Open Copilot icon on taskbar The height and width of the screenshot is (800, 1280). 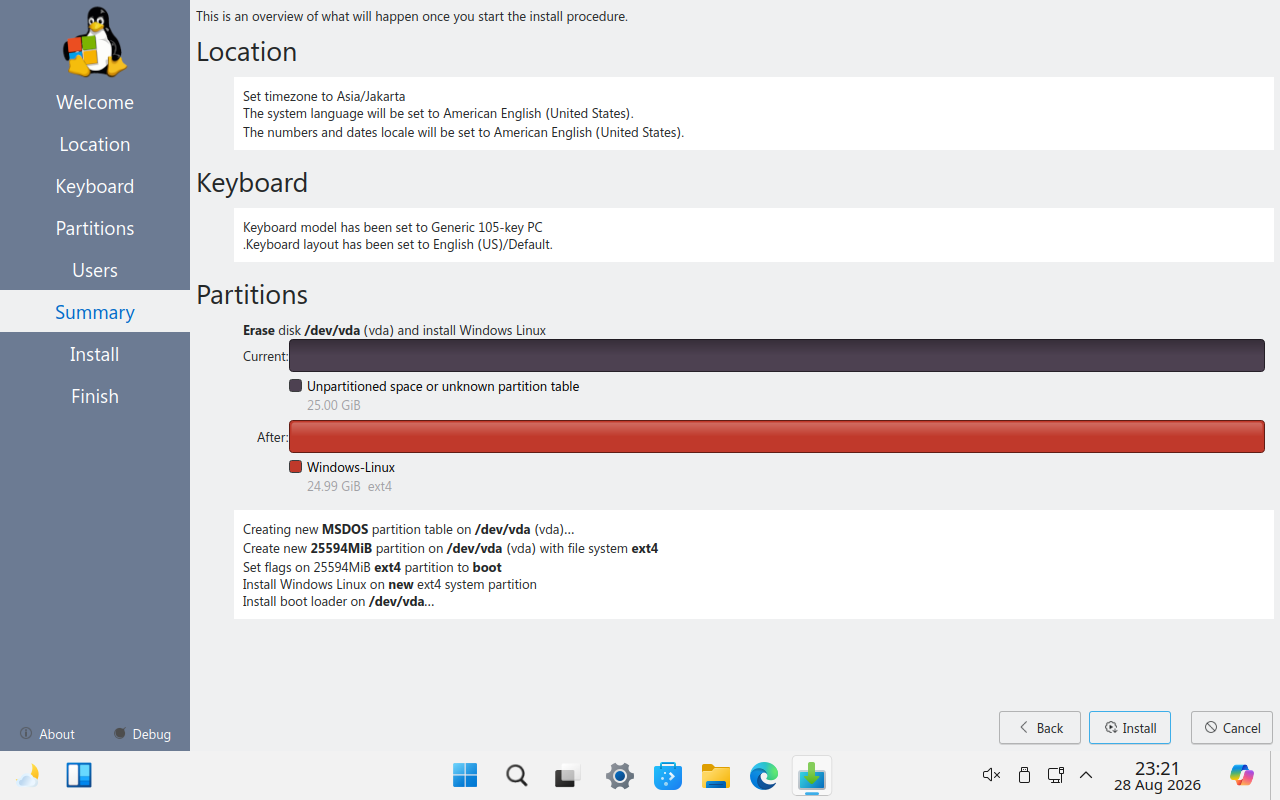(1242, 775)
